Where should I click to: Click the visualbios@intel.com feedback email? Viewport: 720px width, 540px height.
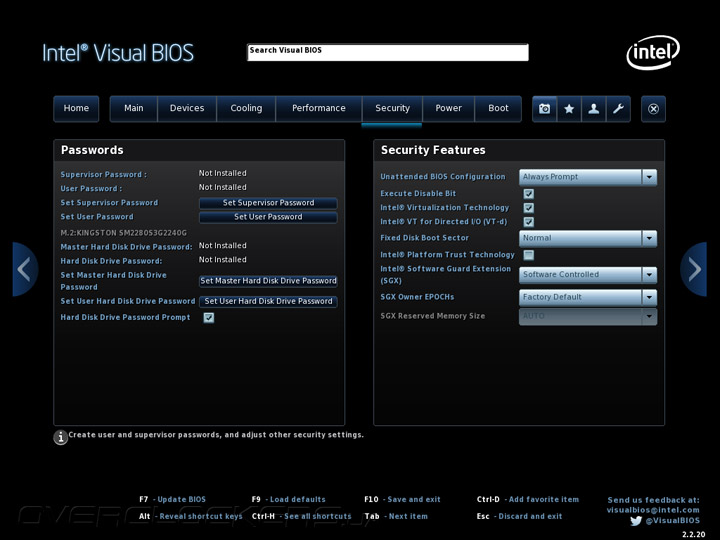(653, 510)
